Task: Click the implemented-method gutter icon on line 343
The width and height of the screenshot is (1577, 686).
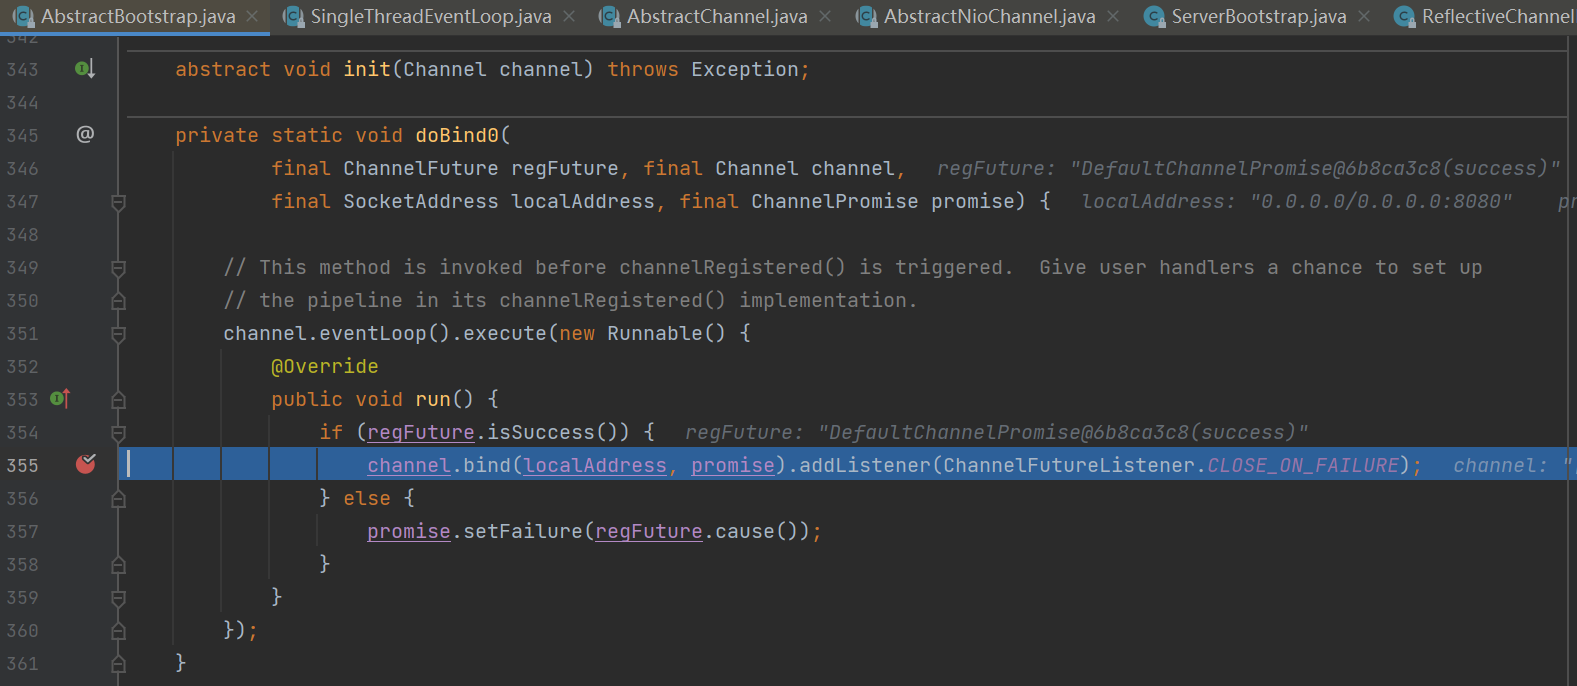Action: tap(85, 69)
